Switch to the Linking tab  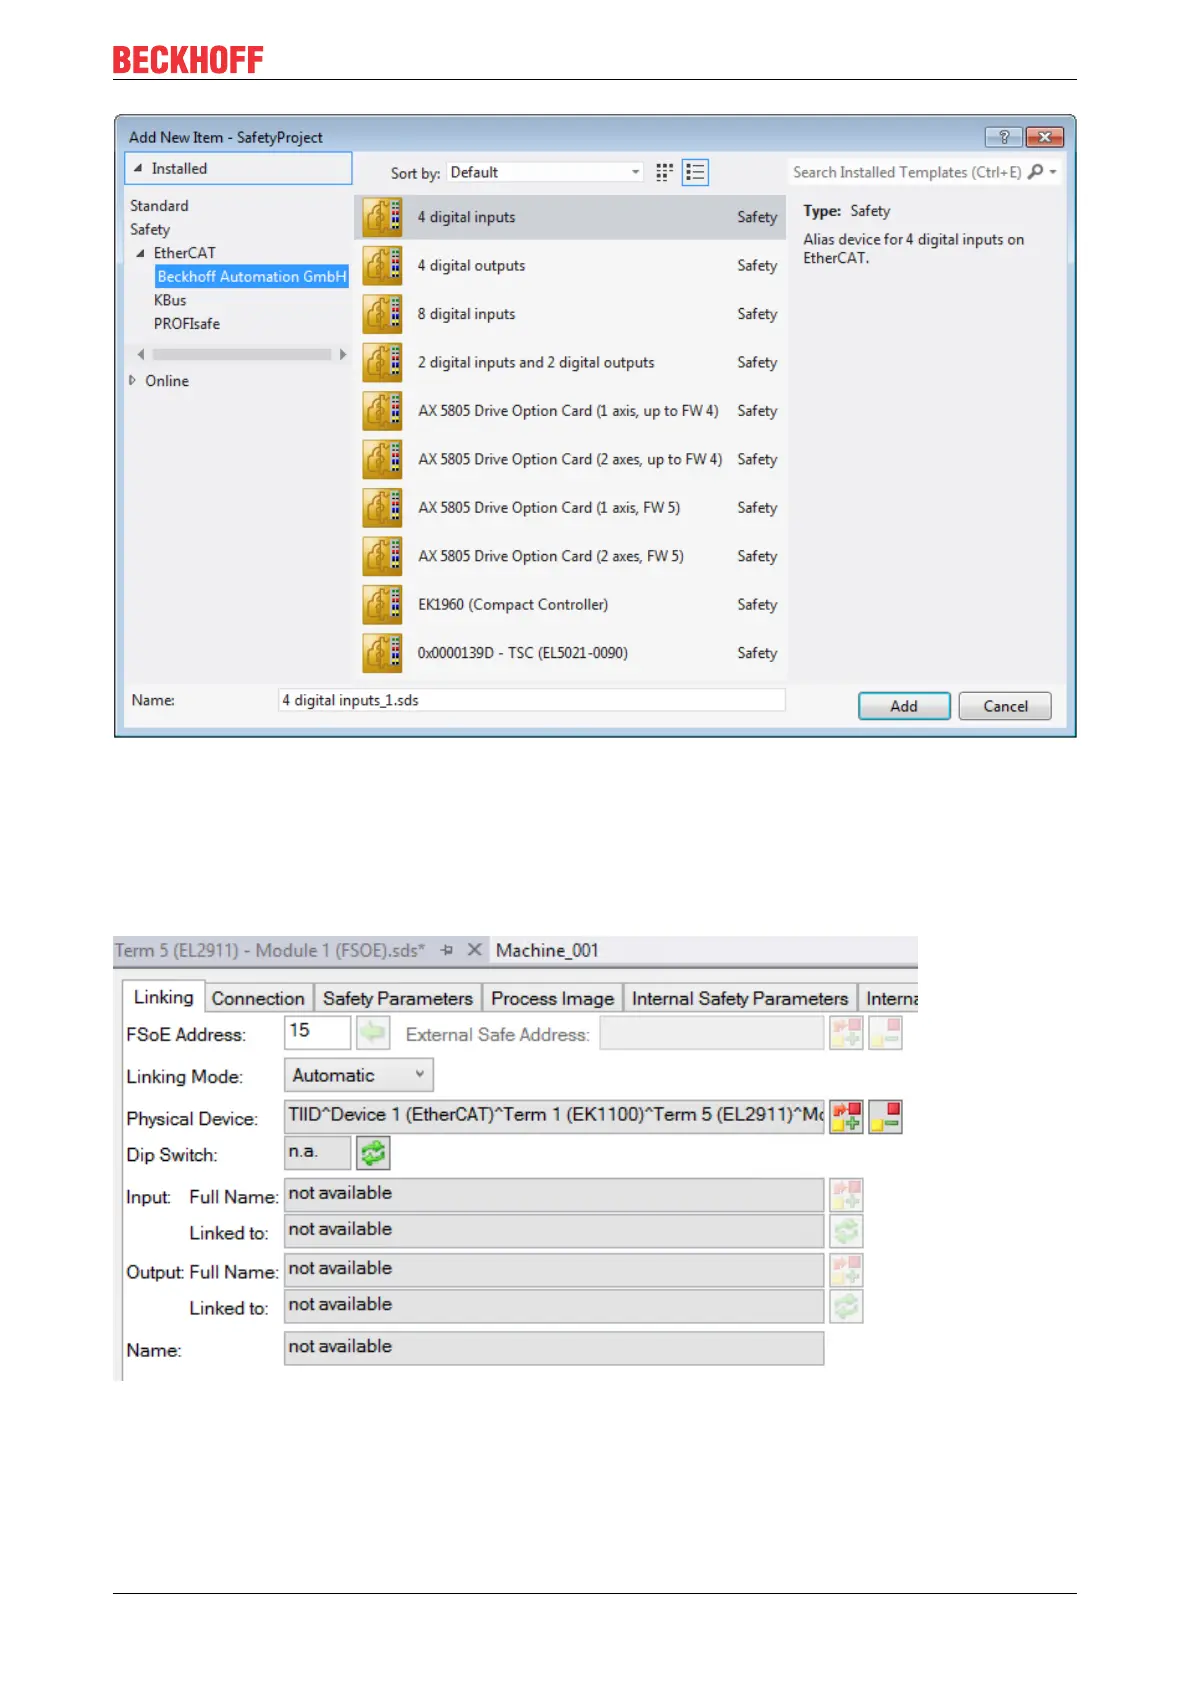(164, 997)
